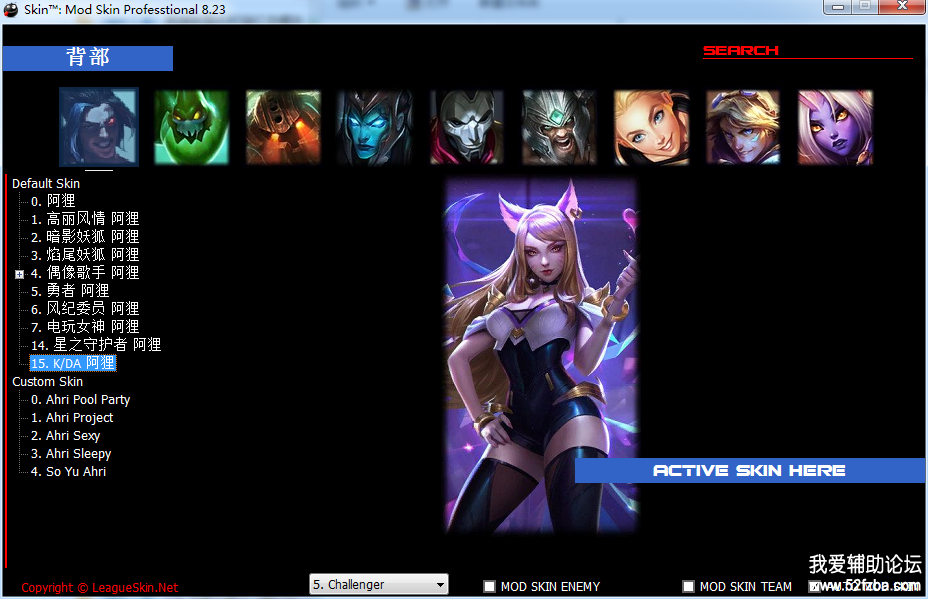Choose custom skin 0. Ahri Pool Party
928x599 pixels.
pyautogui.click(x=80, y=400)
